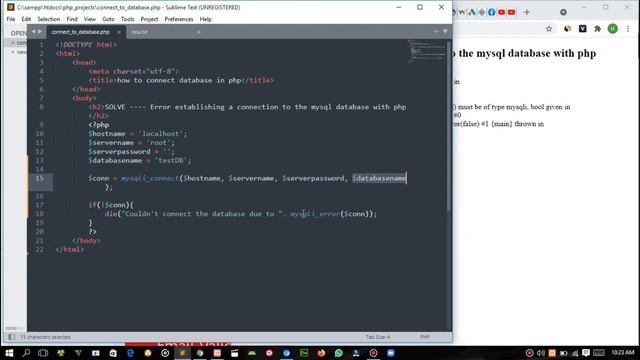Screen dimensions: 640x360
Task: Open the Selection menu
Action: coord(49,19)
